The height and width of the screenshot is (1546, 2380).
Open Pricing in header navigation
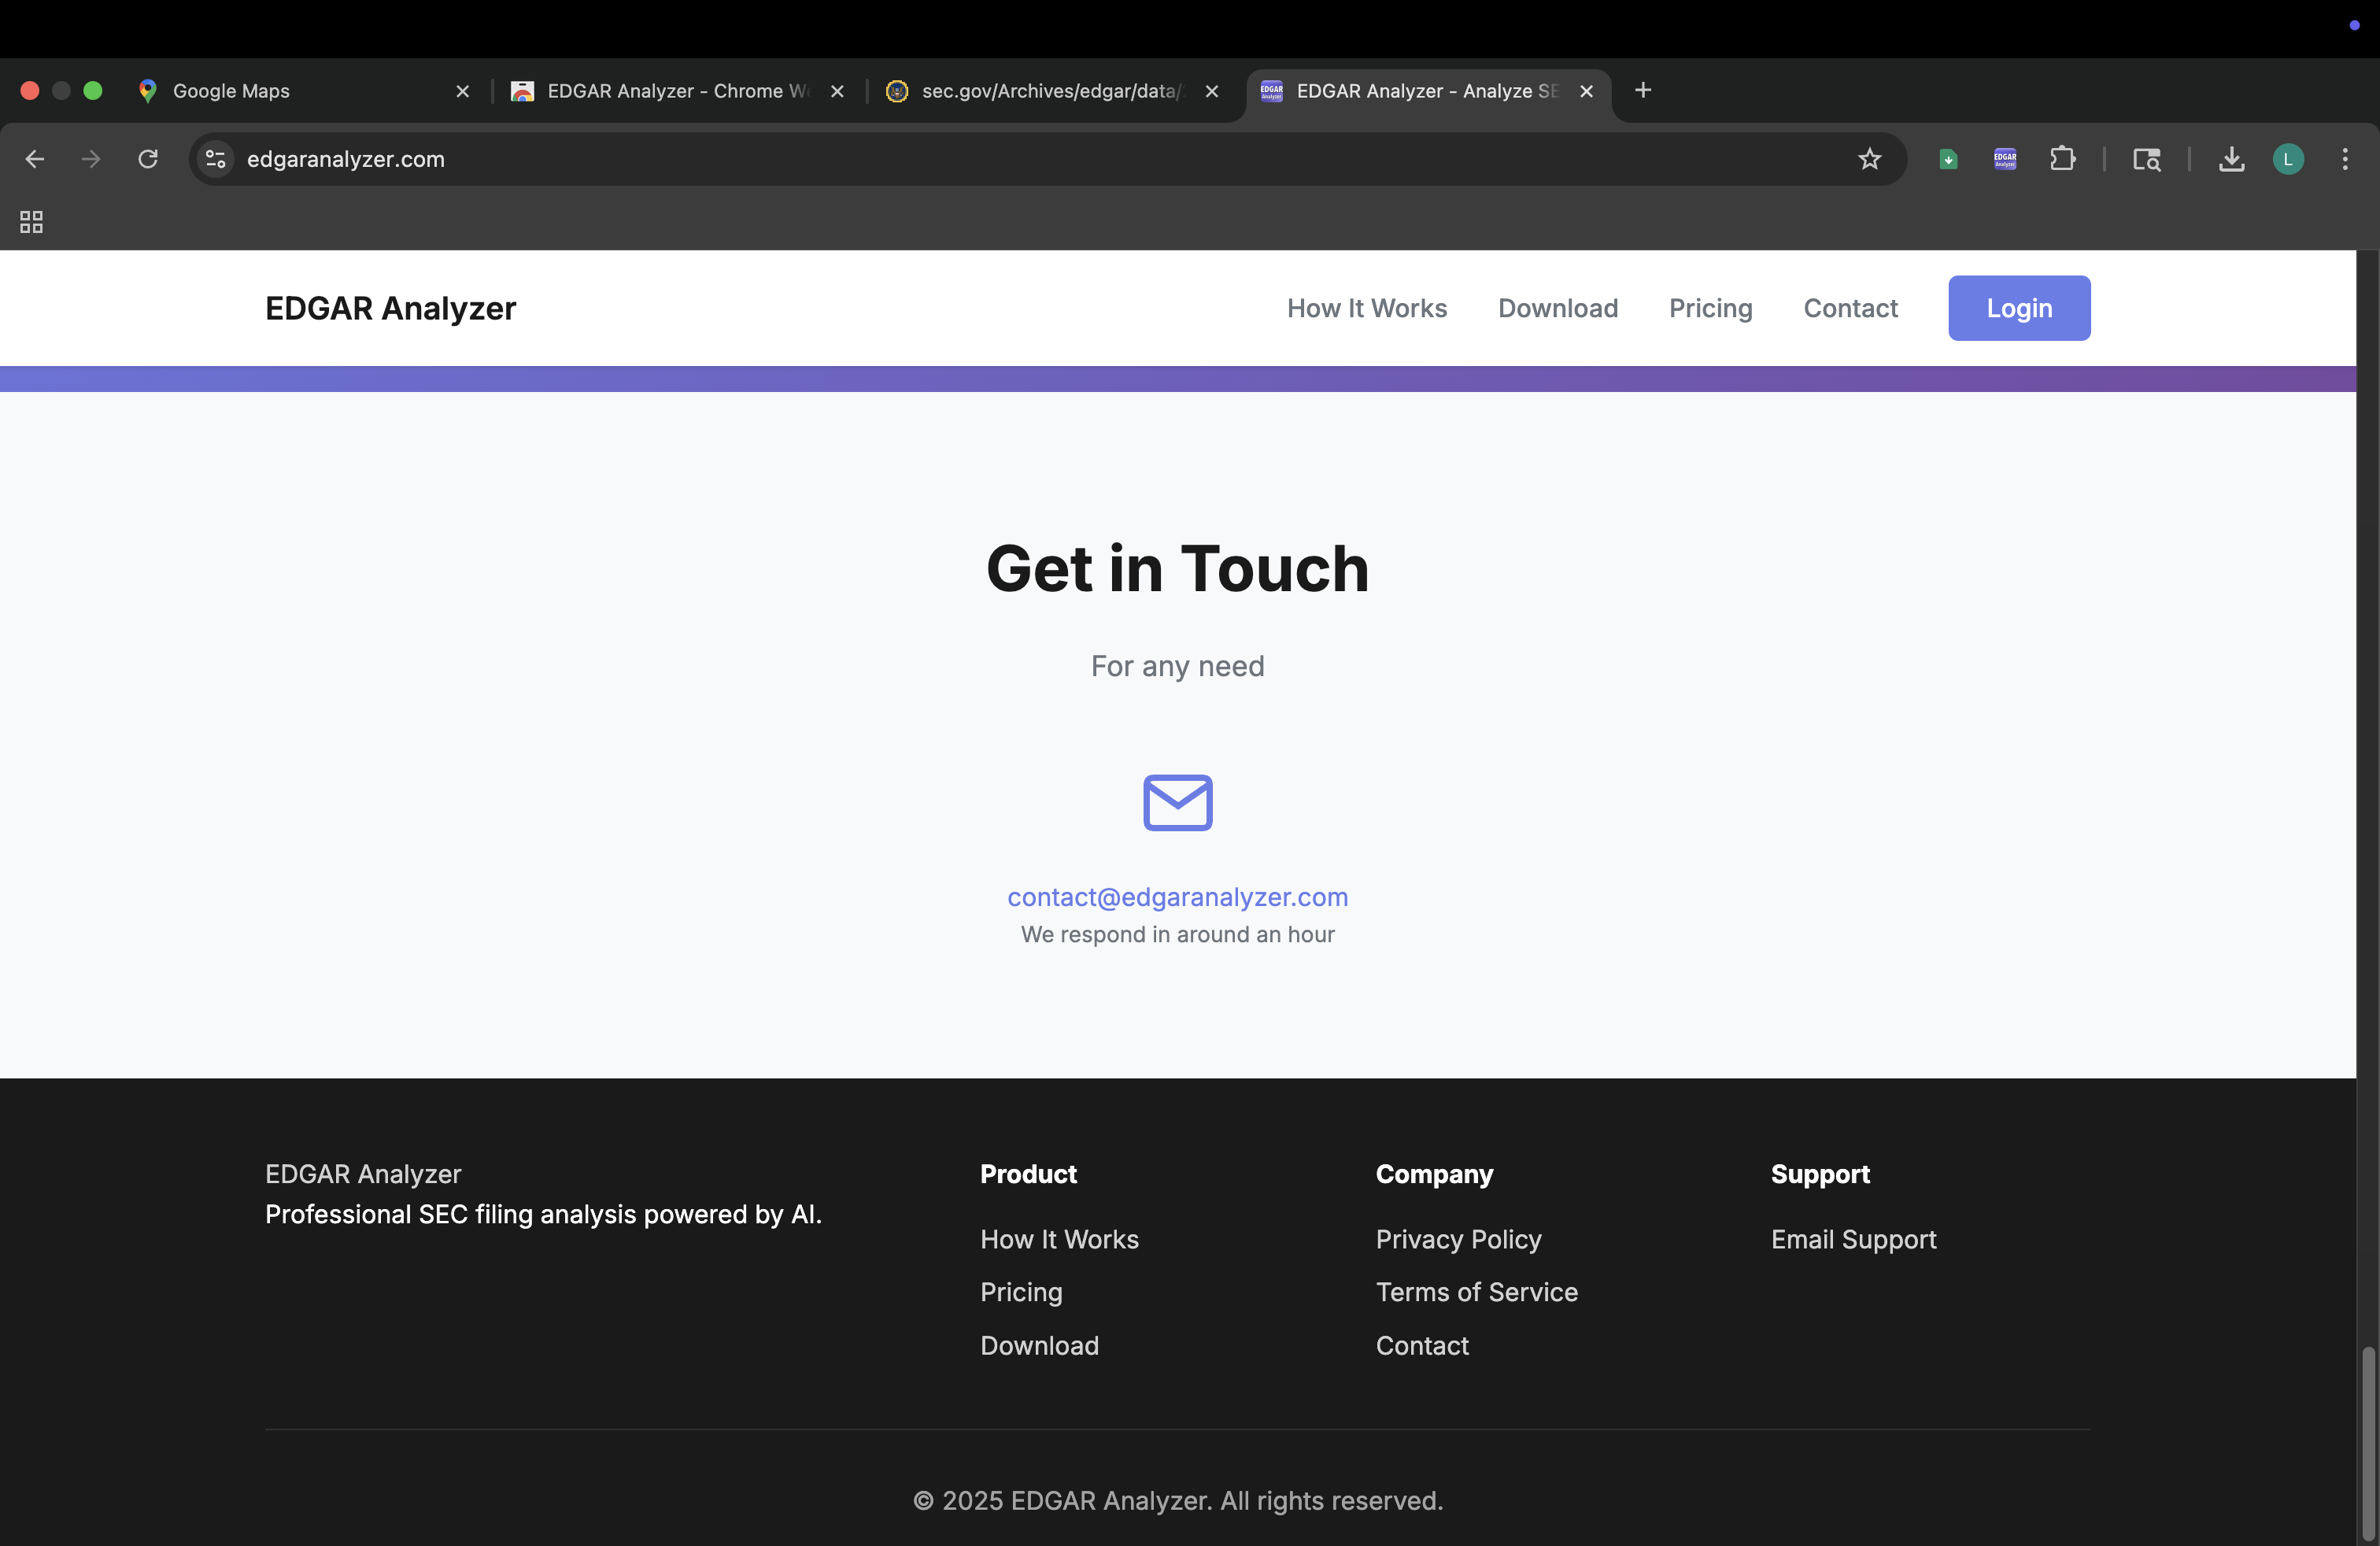point(1710,308)
